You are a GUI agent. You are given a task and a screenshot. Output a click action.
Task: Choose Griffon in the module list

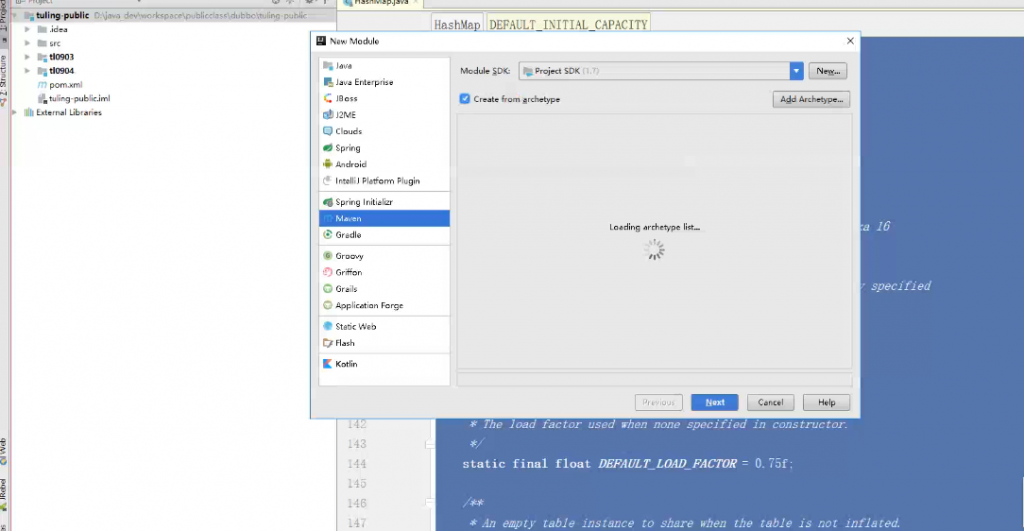tap(384, 272)
